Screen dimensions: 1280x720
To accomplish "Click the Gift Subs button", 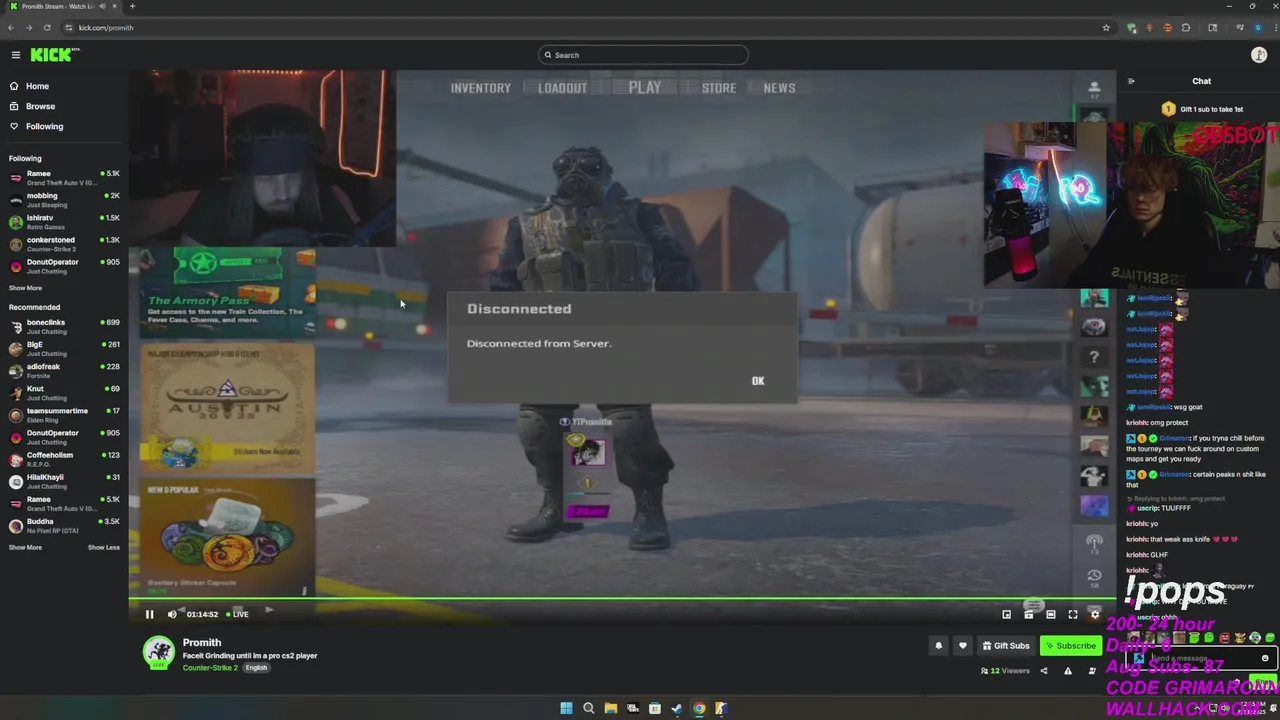I will [1005, 646].
